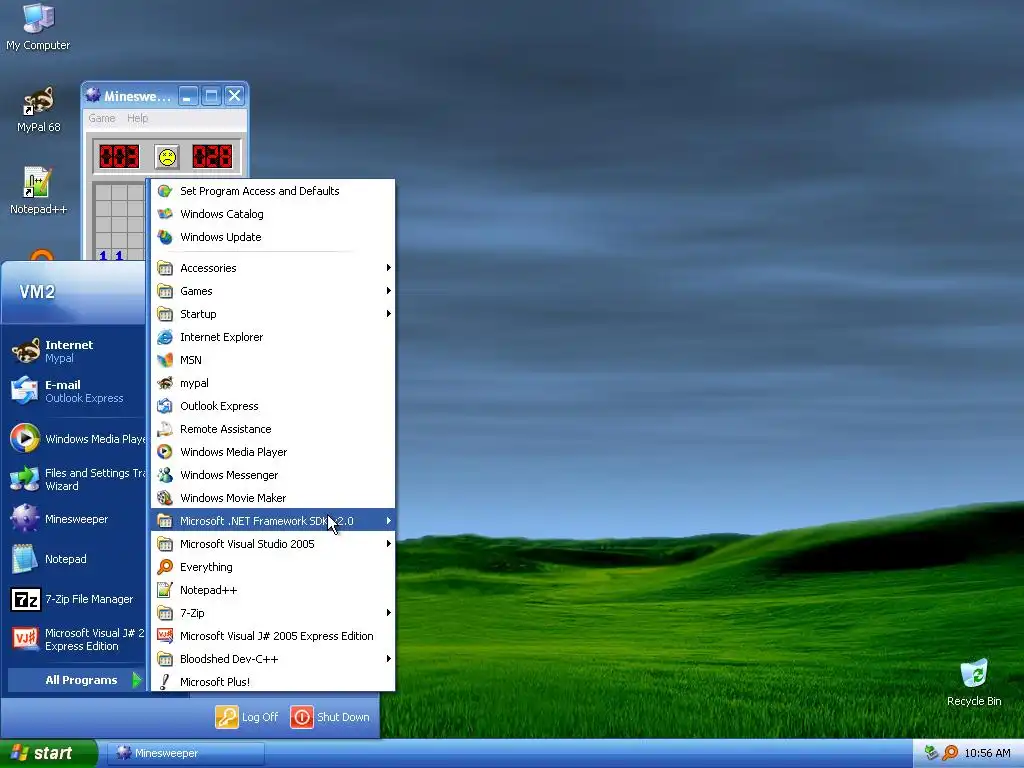Open Set Program Access and Defaults

[x=273, y=191]
